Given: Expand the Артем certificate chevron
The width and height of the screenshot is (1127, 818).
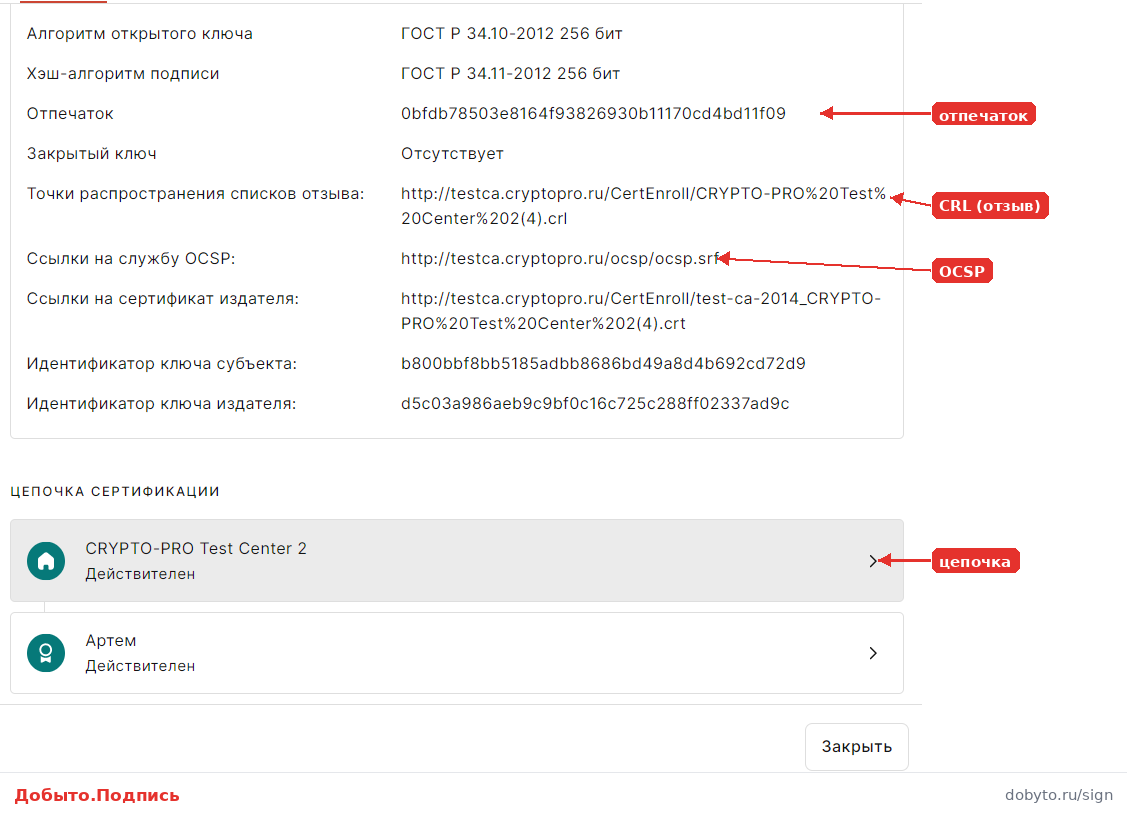Looking at the screenshot, I should [x=873, y=653].
